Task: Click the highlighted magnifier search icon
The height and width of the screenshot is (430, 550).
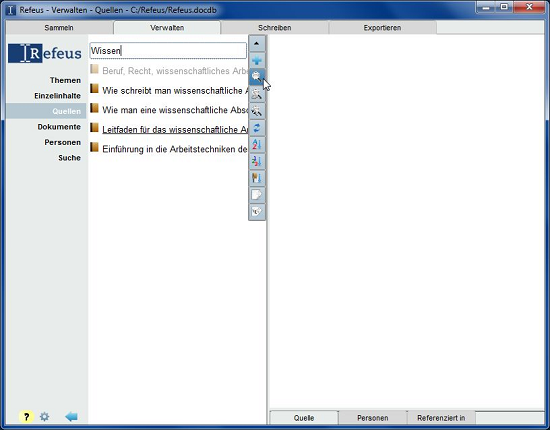Action: tap(256, 77)
